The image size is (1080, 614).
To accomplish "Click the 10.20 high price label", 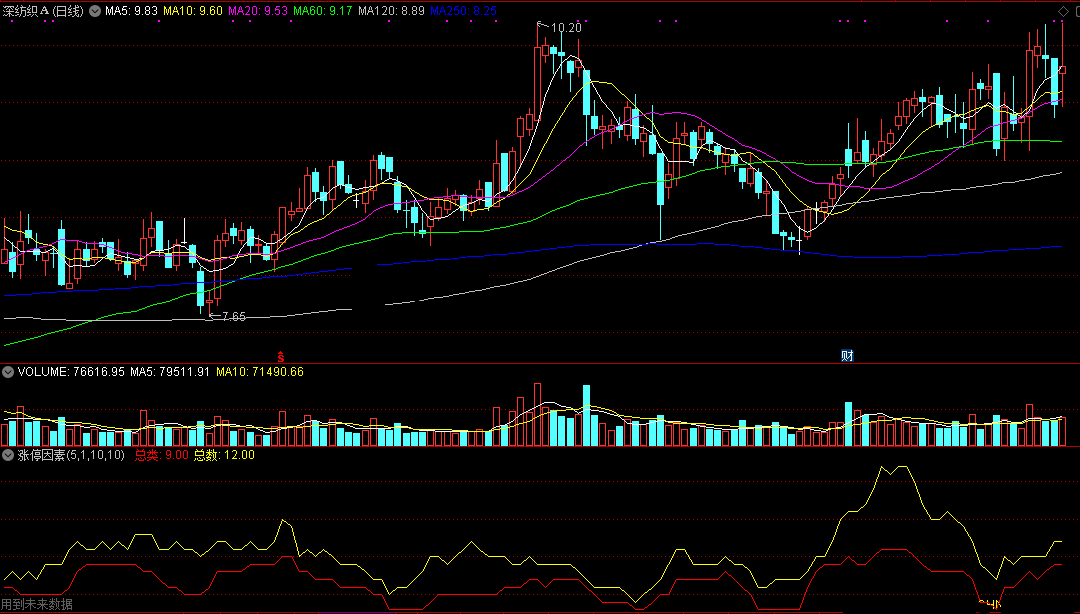I will click(x=566, y=28).
